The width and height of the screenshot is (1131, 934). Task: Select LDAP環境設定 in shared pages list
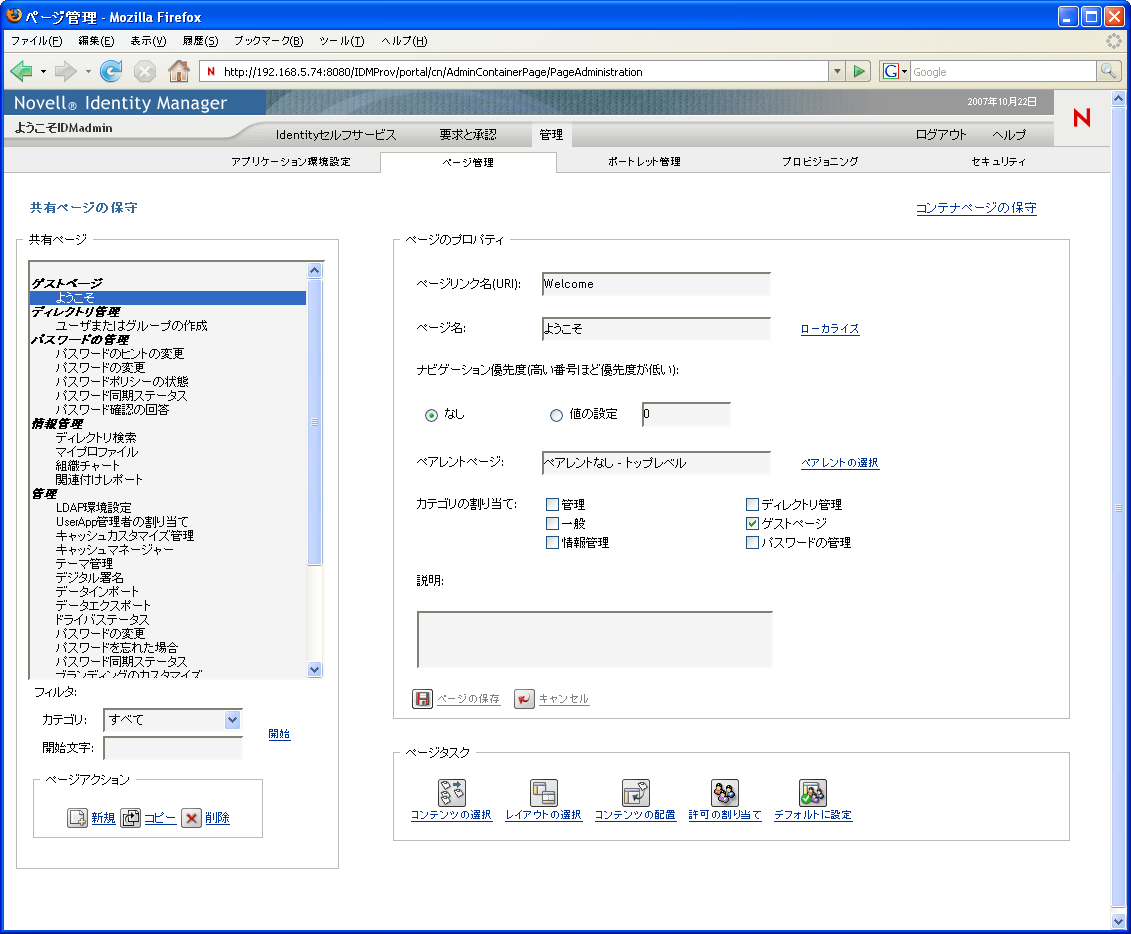click(x=94, y=508)
